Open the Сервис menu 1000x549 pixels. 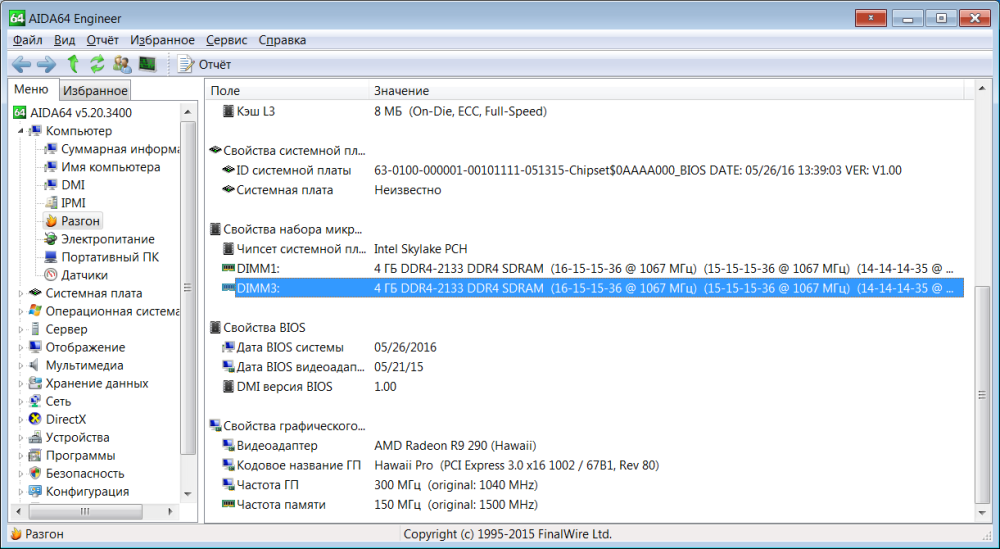pyautogui.click(x=226, y=40)
